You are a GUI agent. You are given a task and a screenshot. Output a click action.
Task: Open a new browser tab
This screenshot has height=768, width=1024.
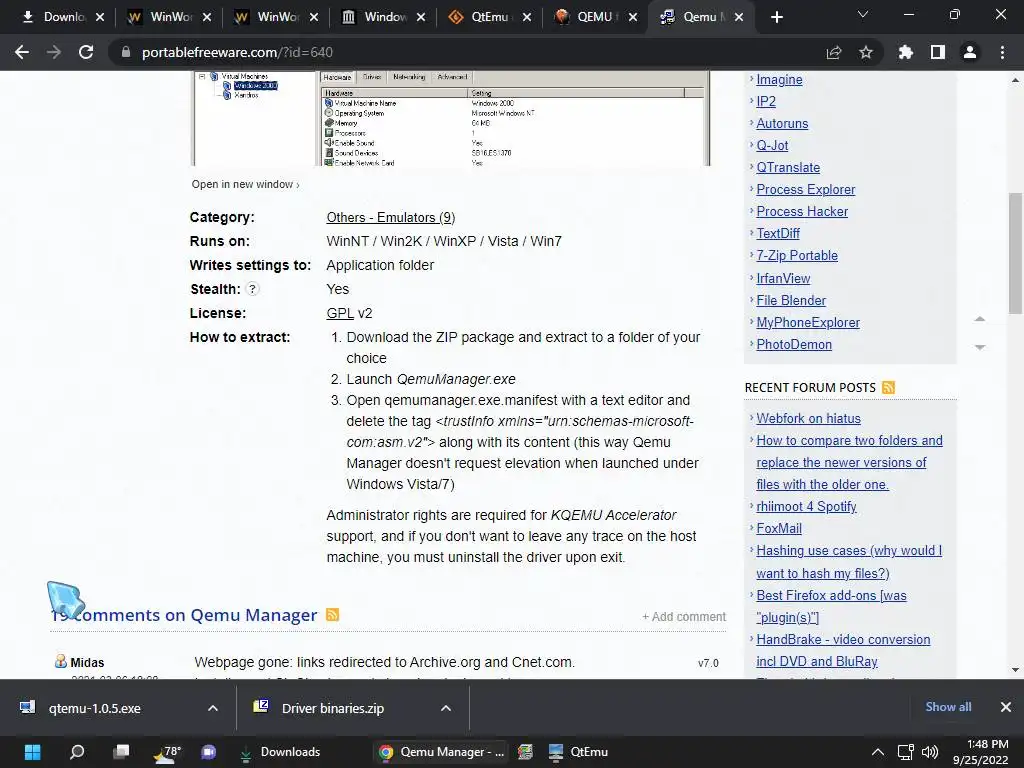[x=776, y=17]
